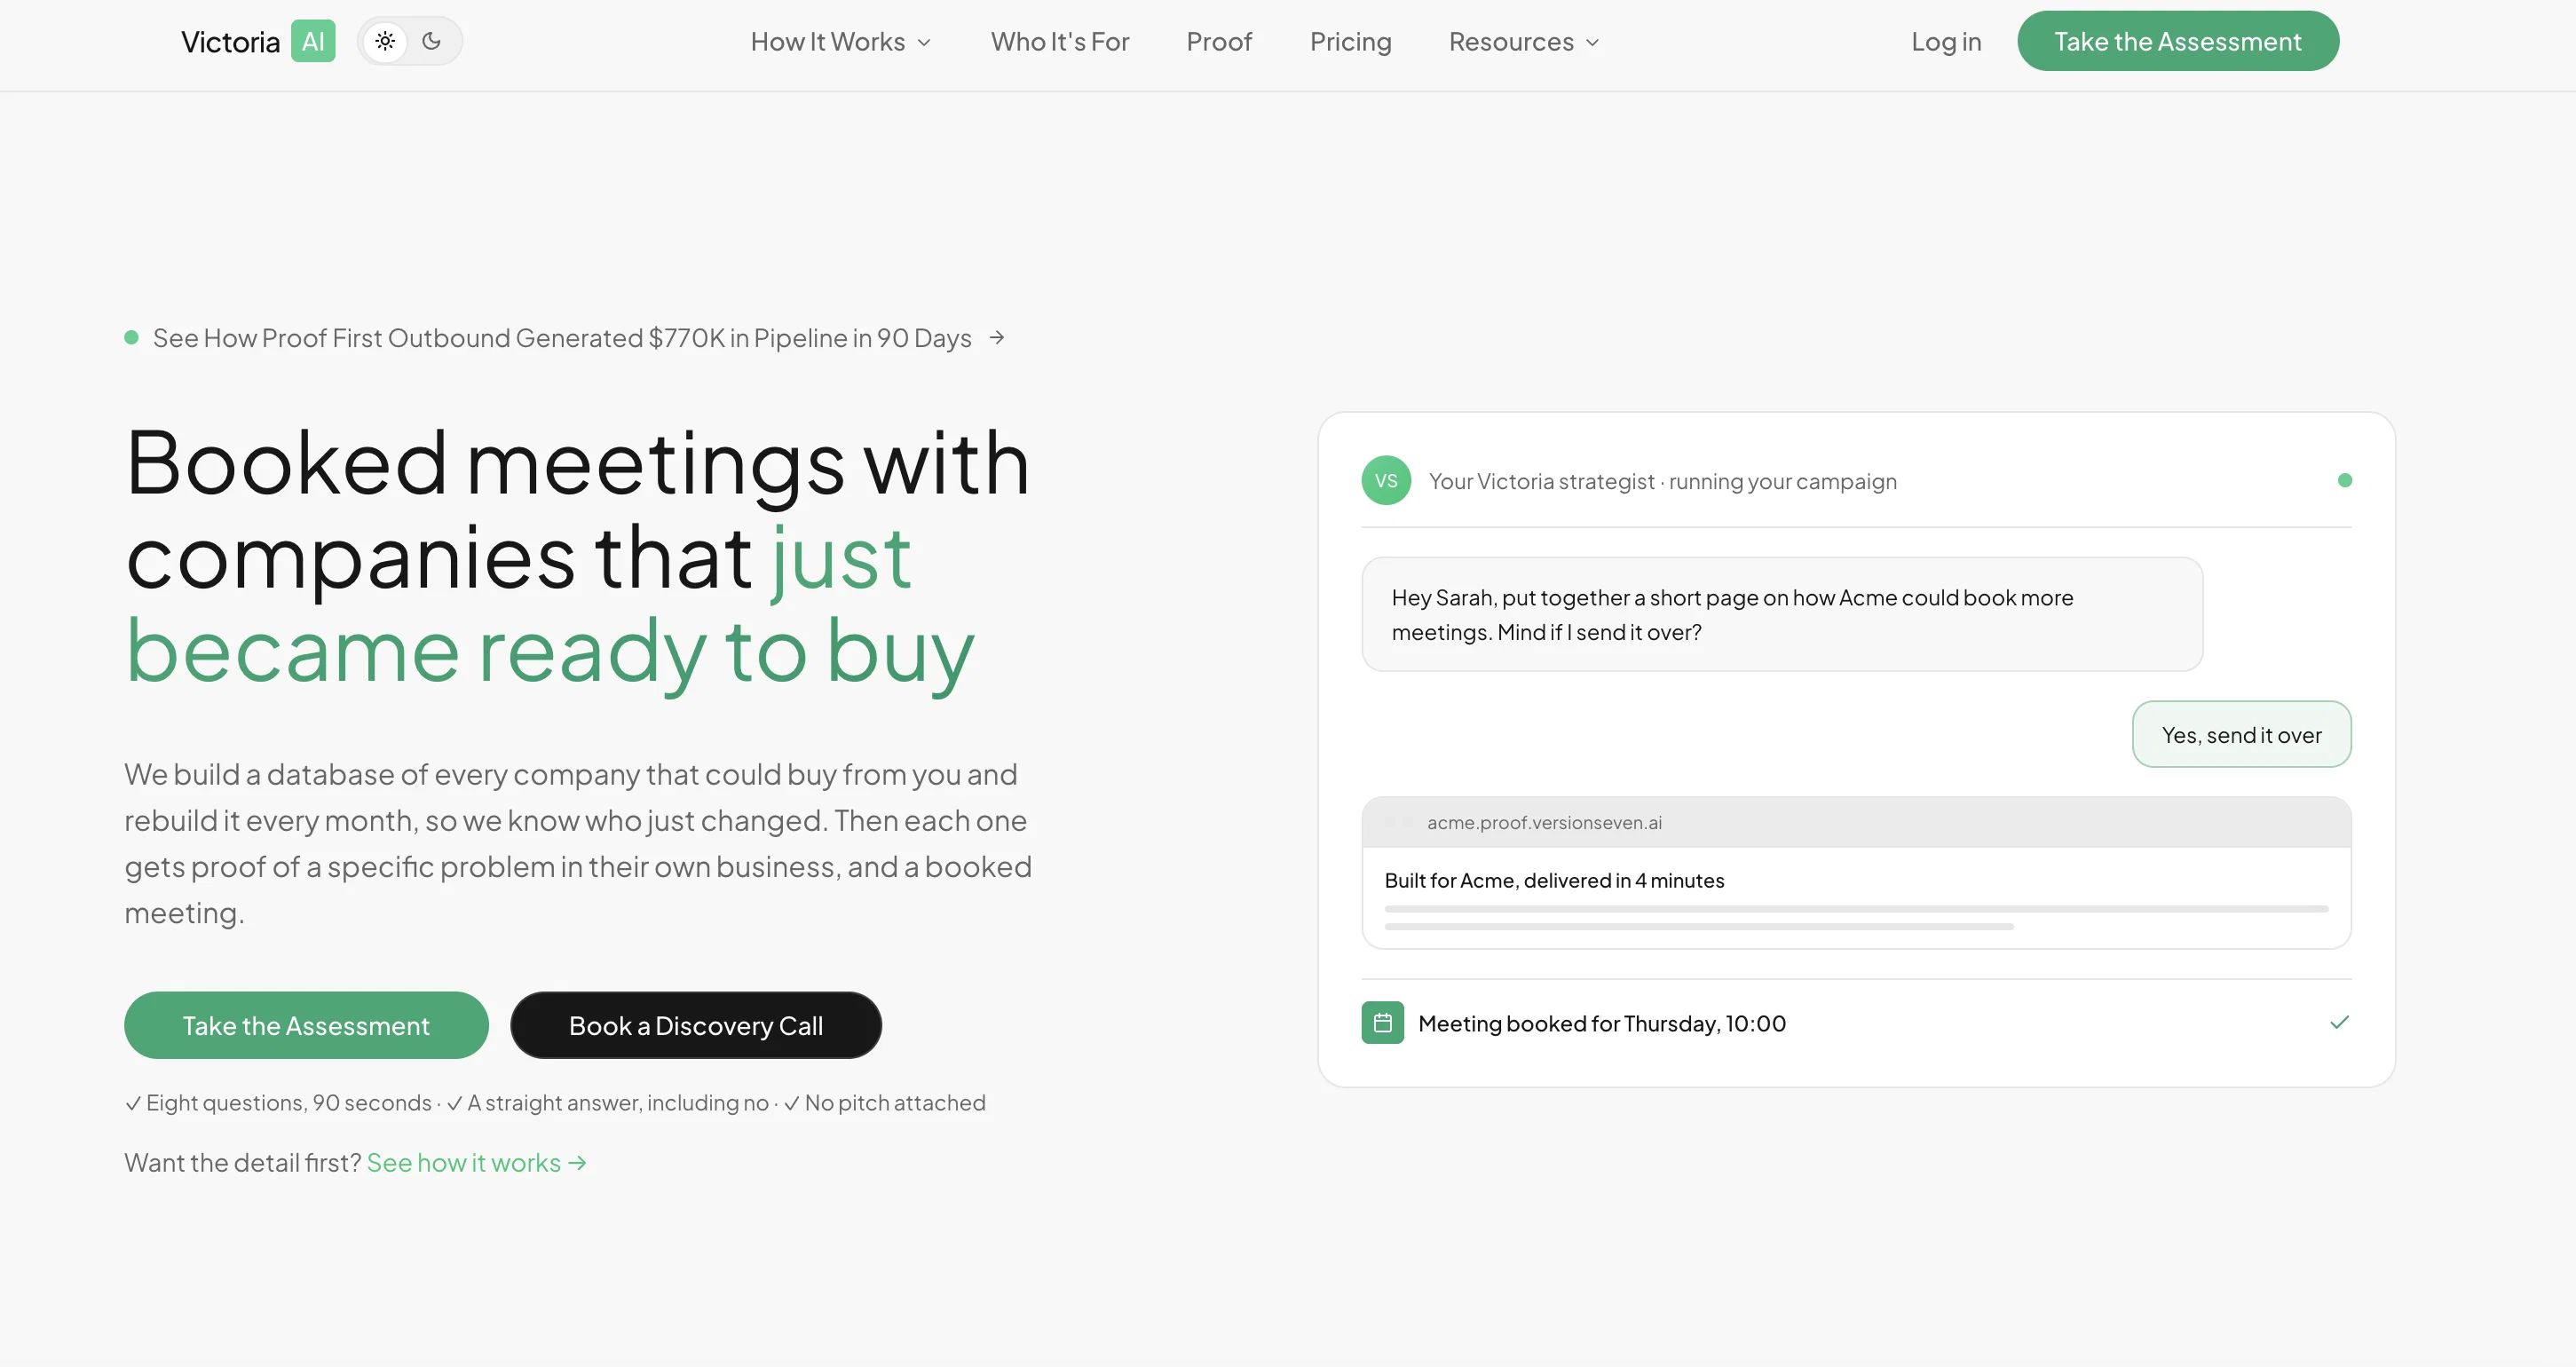Click No pitch attached text
This screenshot has height=1367, width=2576.
tap(894, 1102)
